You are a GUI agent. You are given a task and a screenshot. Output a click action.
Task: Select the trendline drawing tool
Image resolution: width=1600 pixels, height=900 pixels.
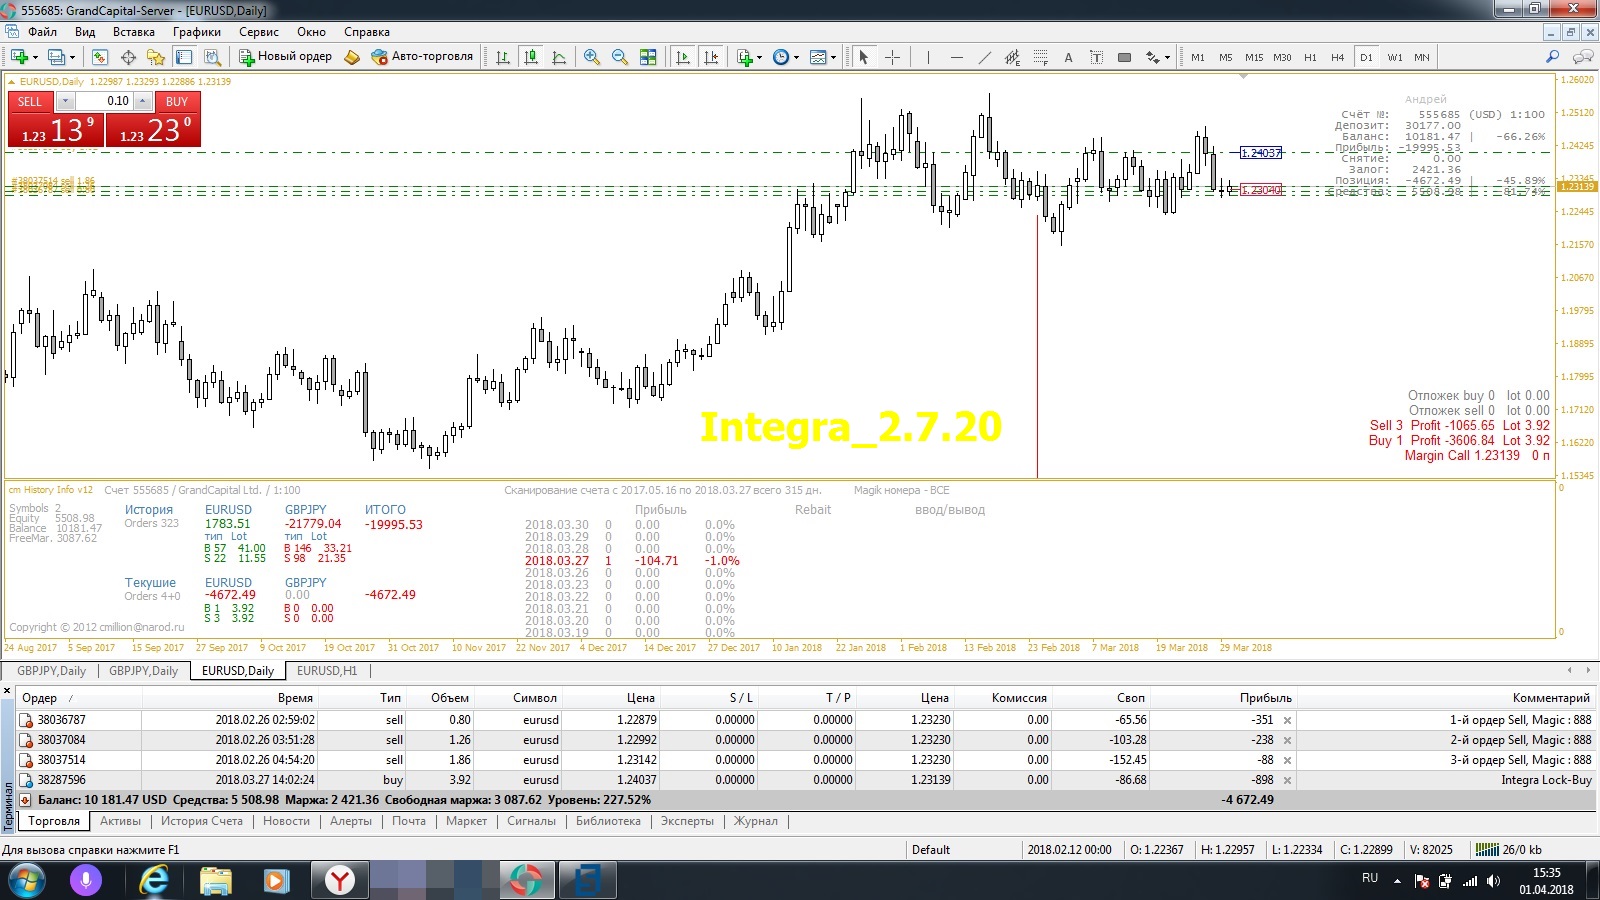click(985, 57)
